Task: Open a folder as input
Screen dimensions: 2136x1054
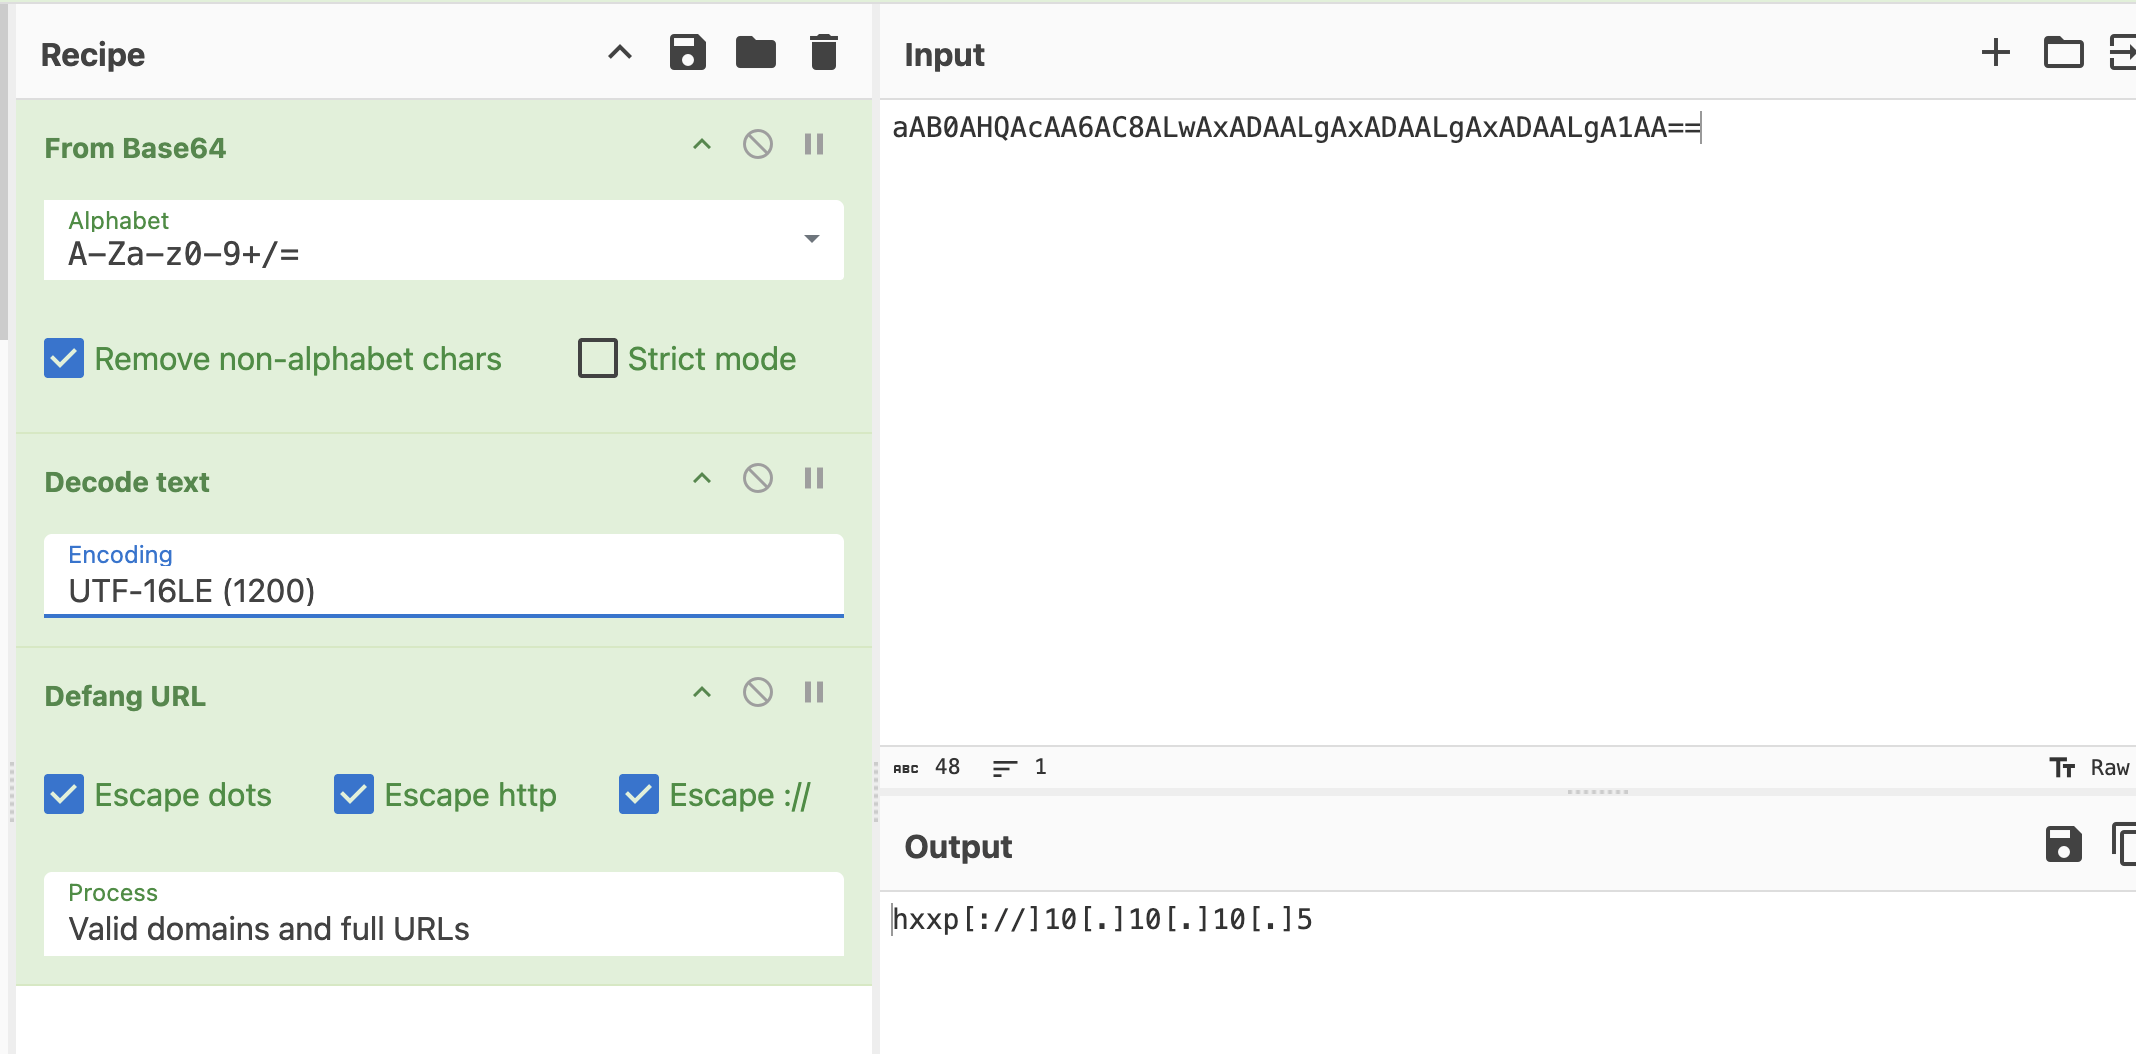Action: [2064, 52]
